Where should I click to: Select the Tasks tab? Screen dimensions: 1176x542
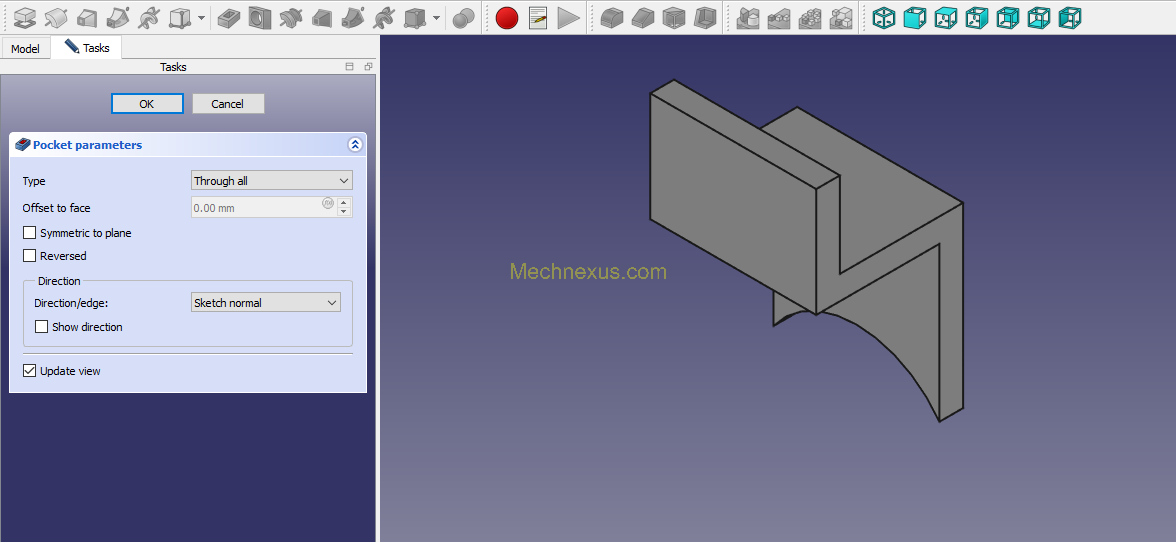click(87, 48)
